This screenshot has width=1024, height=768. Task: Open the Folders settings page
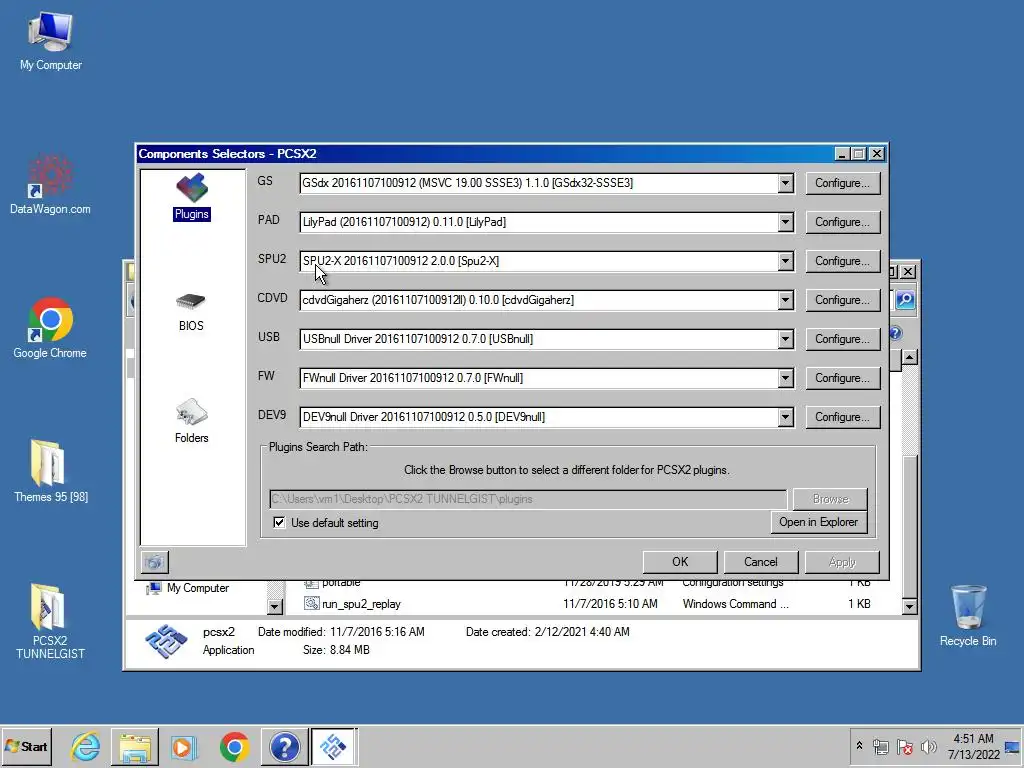(191, 421)
